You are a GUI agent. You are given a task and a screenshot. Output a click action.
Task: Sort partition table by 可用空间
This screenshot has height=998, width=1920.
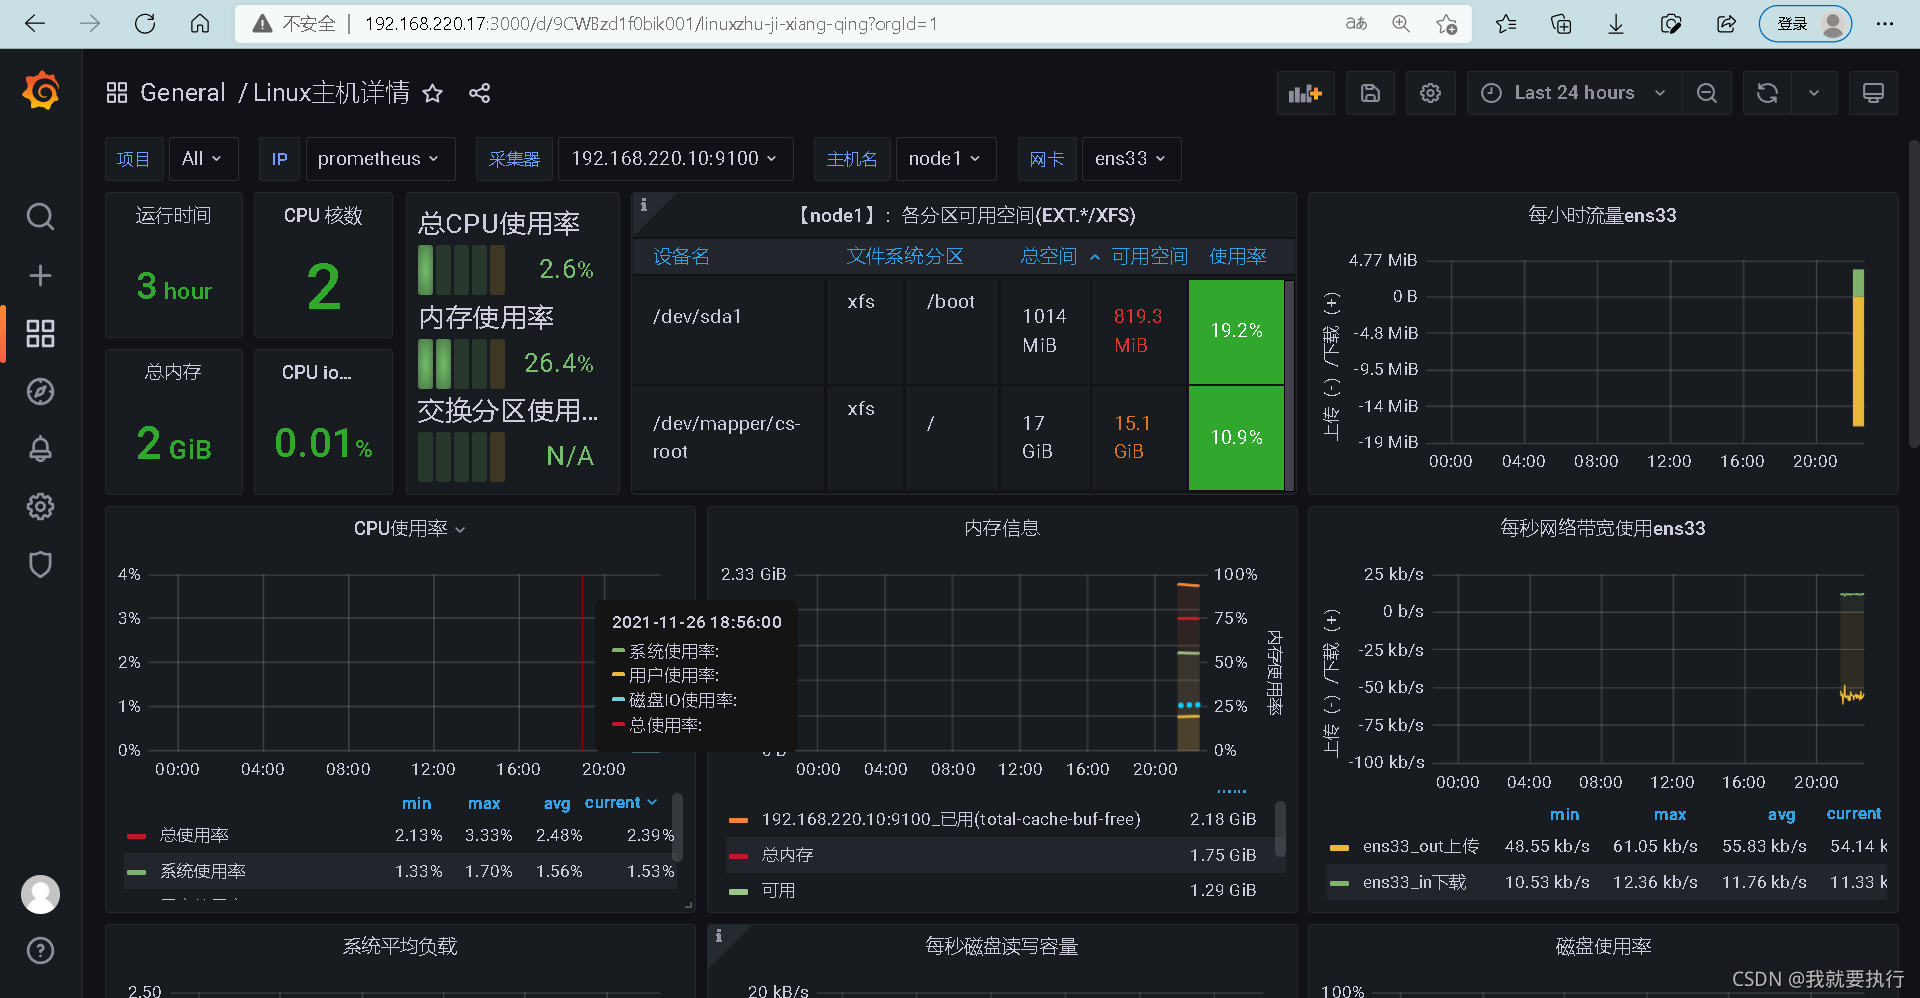click(x=1150, y=257)
